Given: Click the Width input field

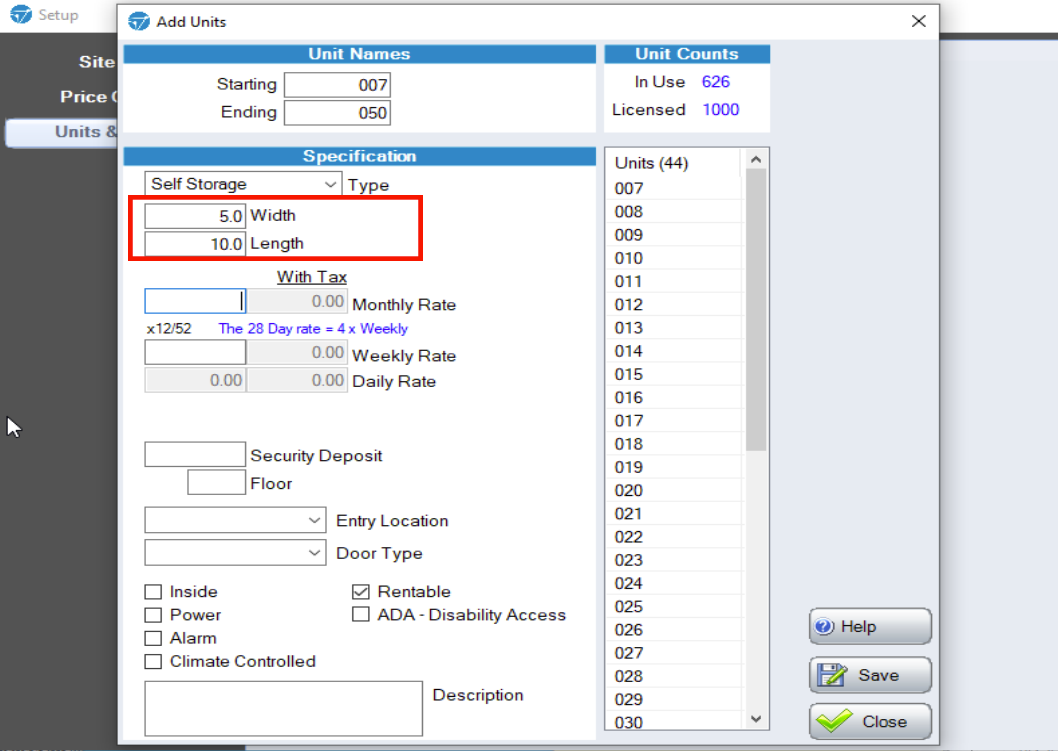Looking at the screenshot, I should [x=195, y=216].
